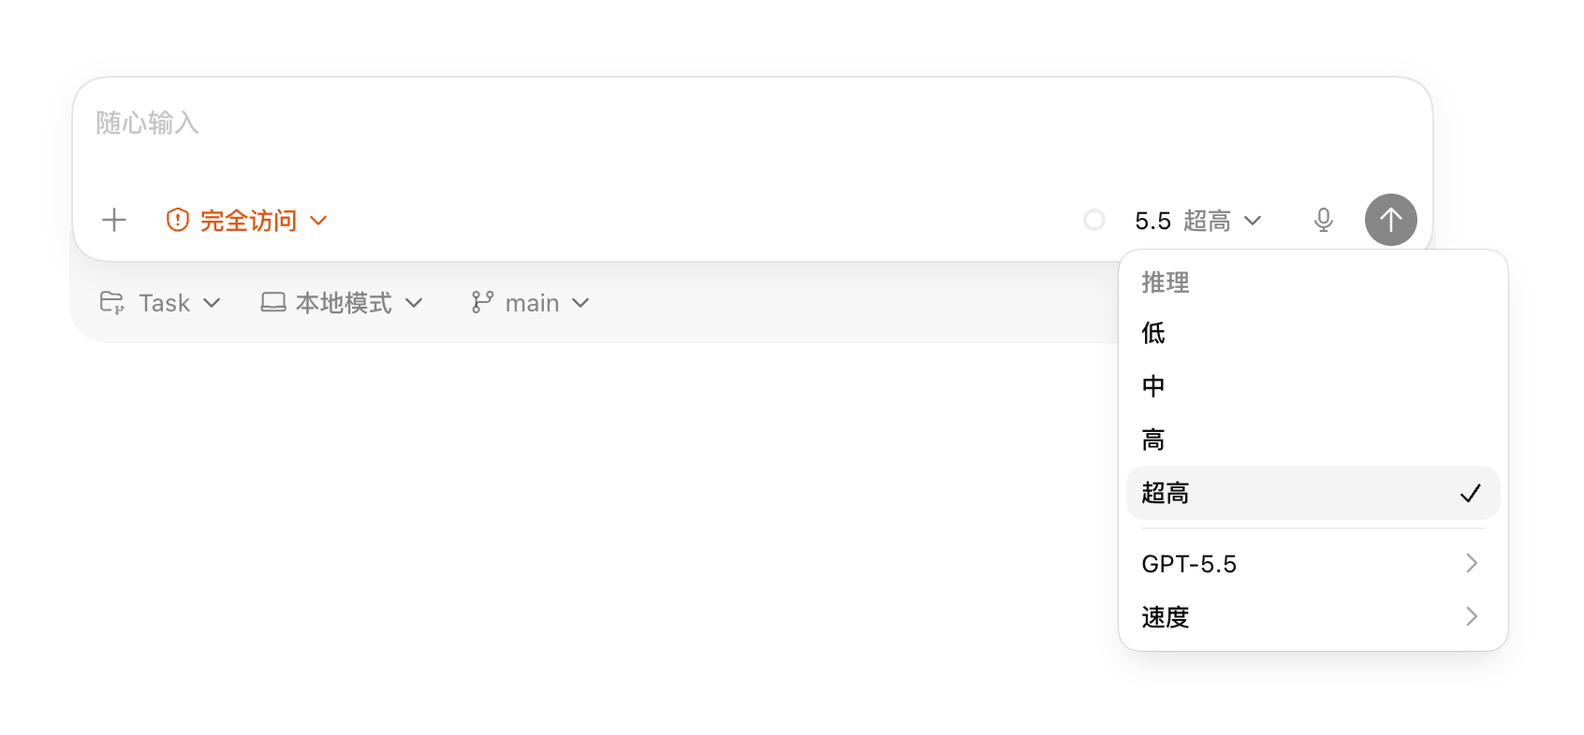Click the plus attachment icon
1584x735 pixels.
pos(114,220)
